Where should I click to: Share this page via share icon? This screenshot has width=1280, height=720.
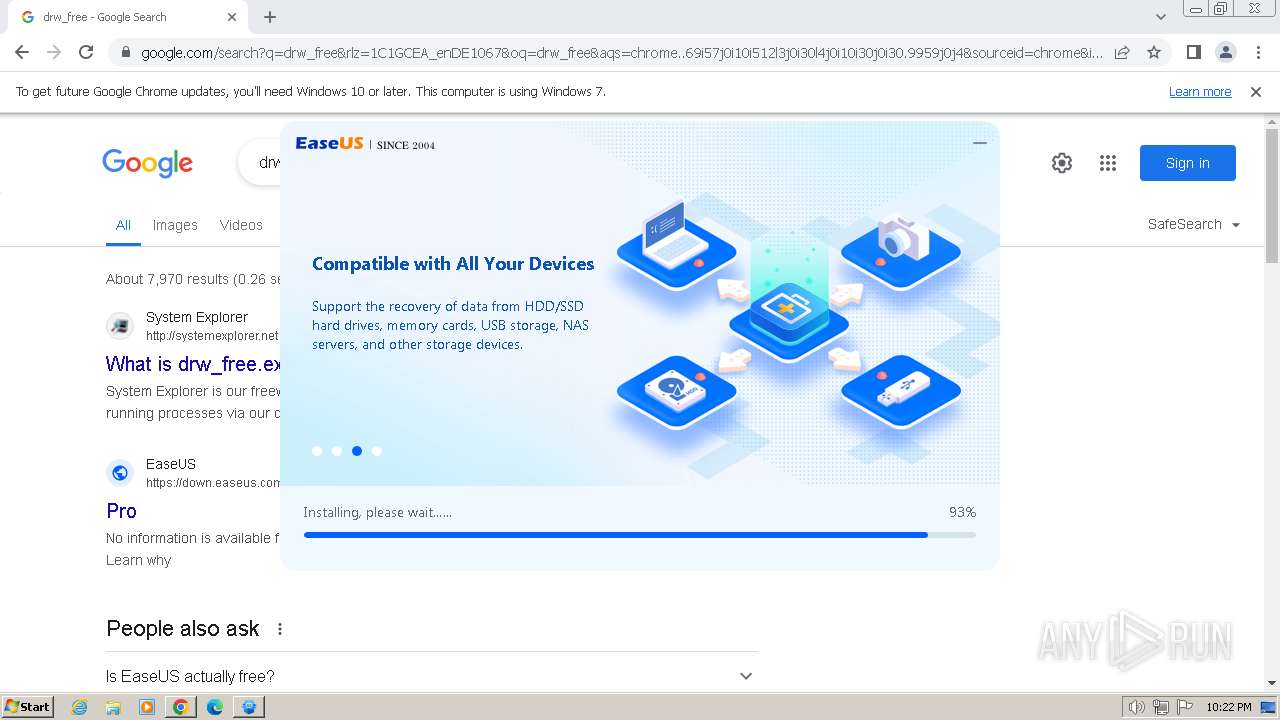pyautogui.click(x=1122, y=52)
